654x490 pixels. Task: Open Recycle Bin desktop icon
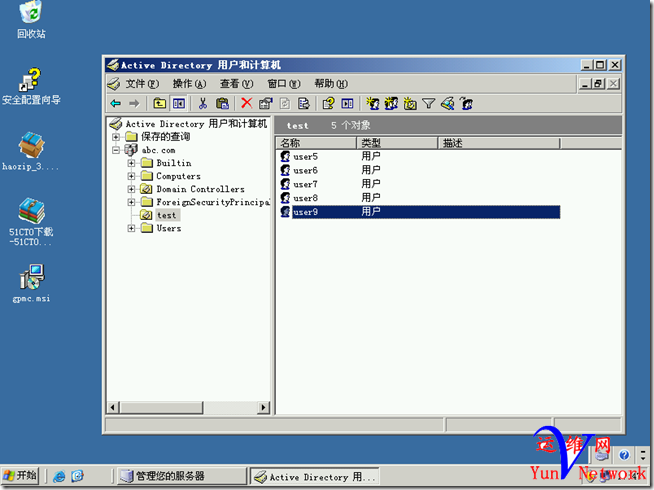[x=31, y=20]
